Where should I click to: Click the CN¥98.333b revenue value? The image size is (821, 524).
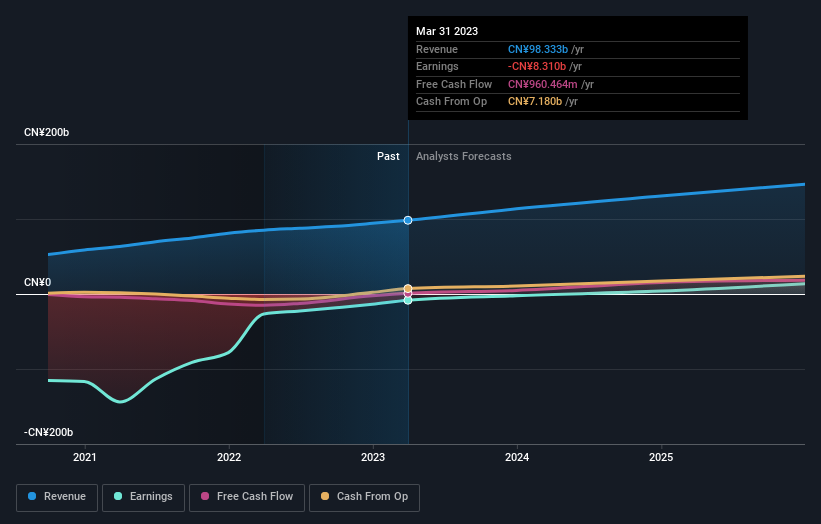538,49
